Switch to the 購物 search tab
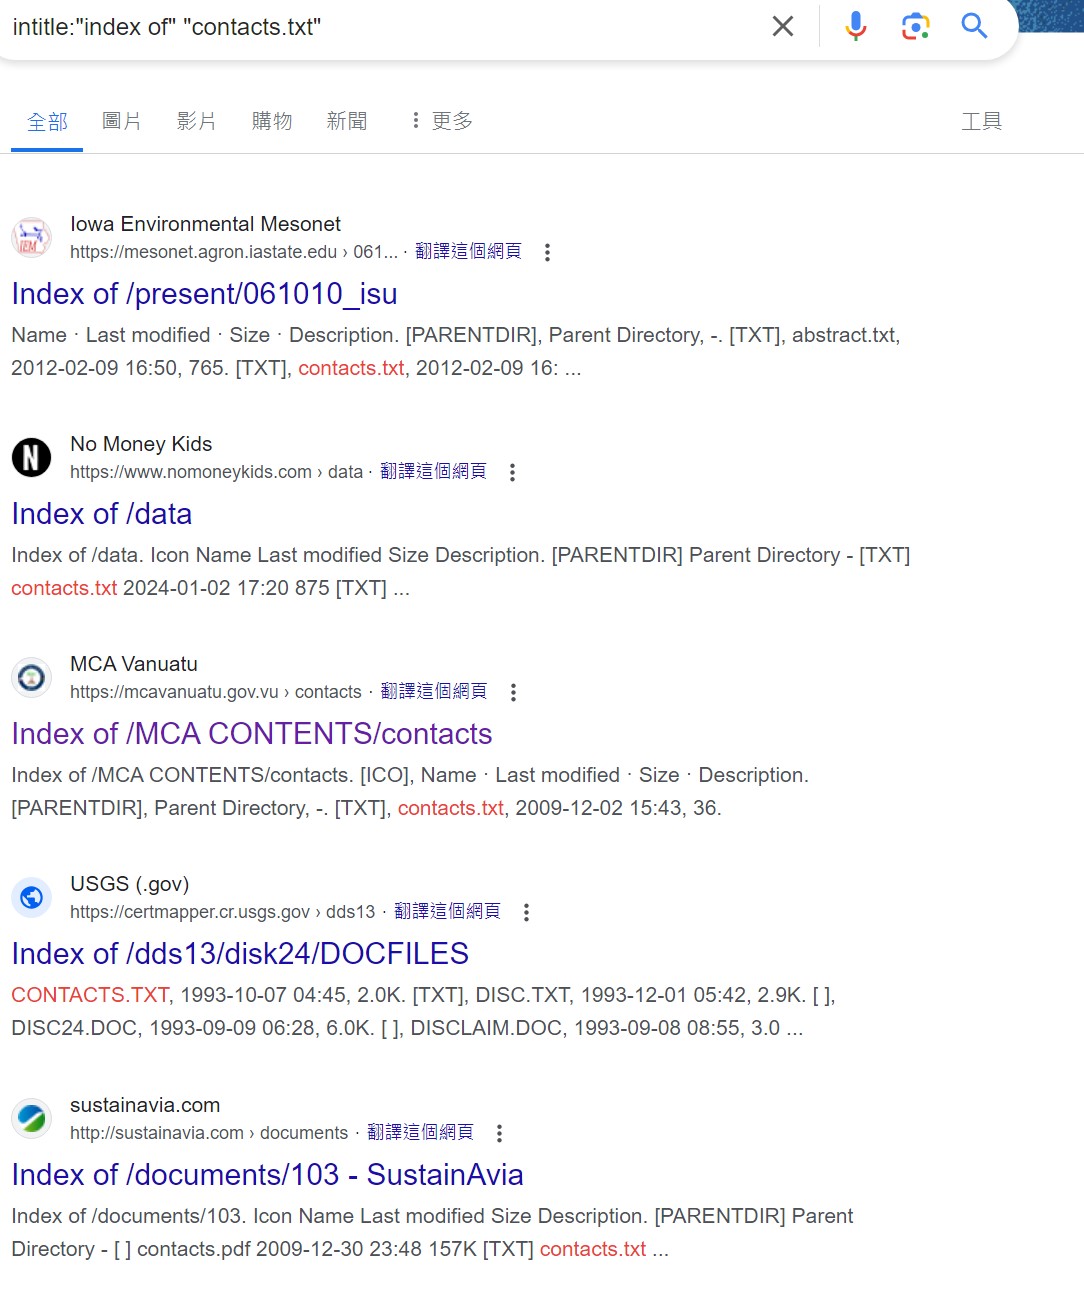The height and width of the screenshot is (1293, 1084). pos(271,120)
